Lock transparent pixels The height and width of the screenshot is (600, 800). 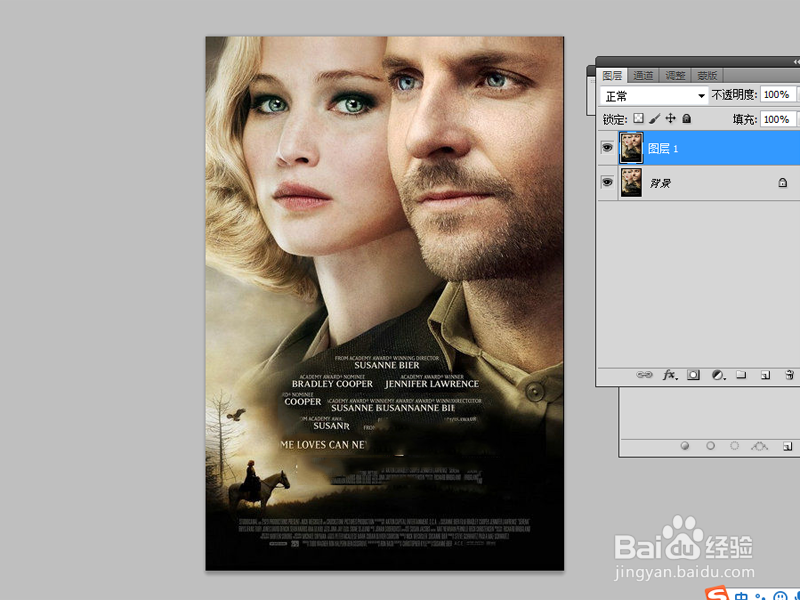638,118
